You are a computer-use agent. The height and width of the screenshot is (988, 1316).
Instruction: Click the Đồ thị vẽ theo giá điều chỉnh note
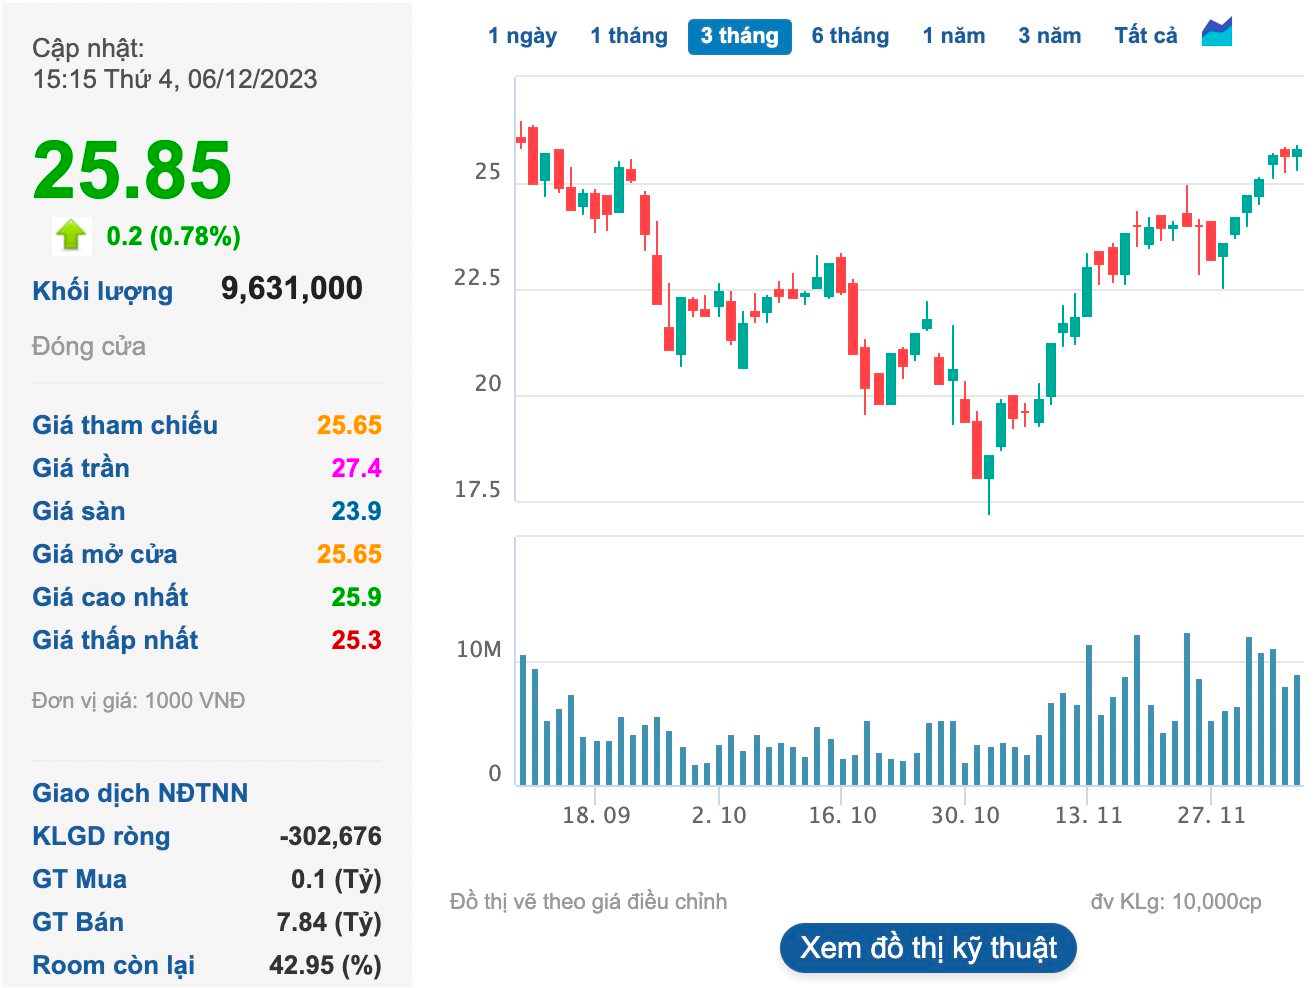[x=588, y=901]
